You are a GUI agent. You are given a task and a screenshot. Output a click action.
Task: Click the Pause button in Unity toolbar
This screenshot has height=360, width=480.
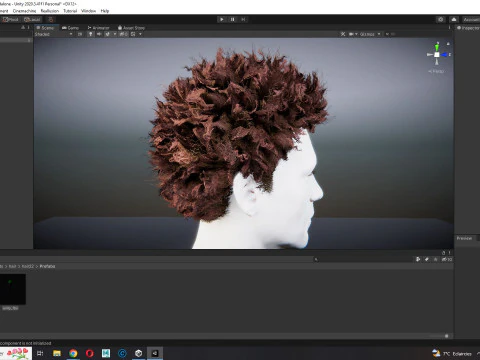click(x=232, y=19)
